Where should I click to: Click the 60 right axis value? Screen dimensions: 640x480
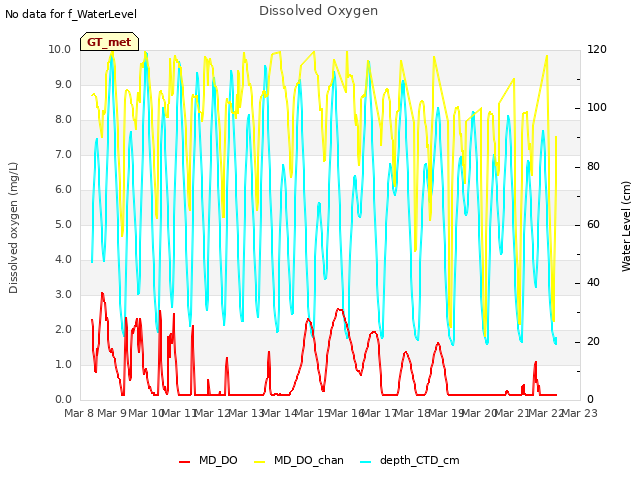pyautogui.click(x=593, y=224)
